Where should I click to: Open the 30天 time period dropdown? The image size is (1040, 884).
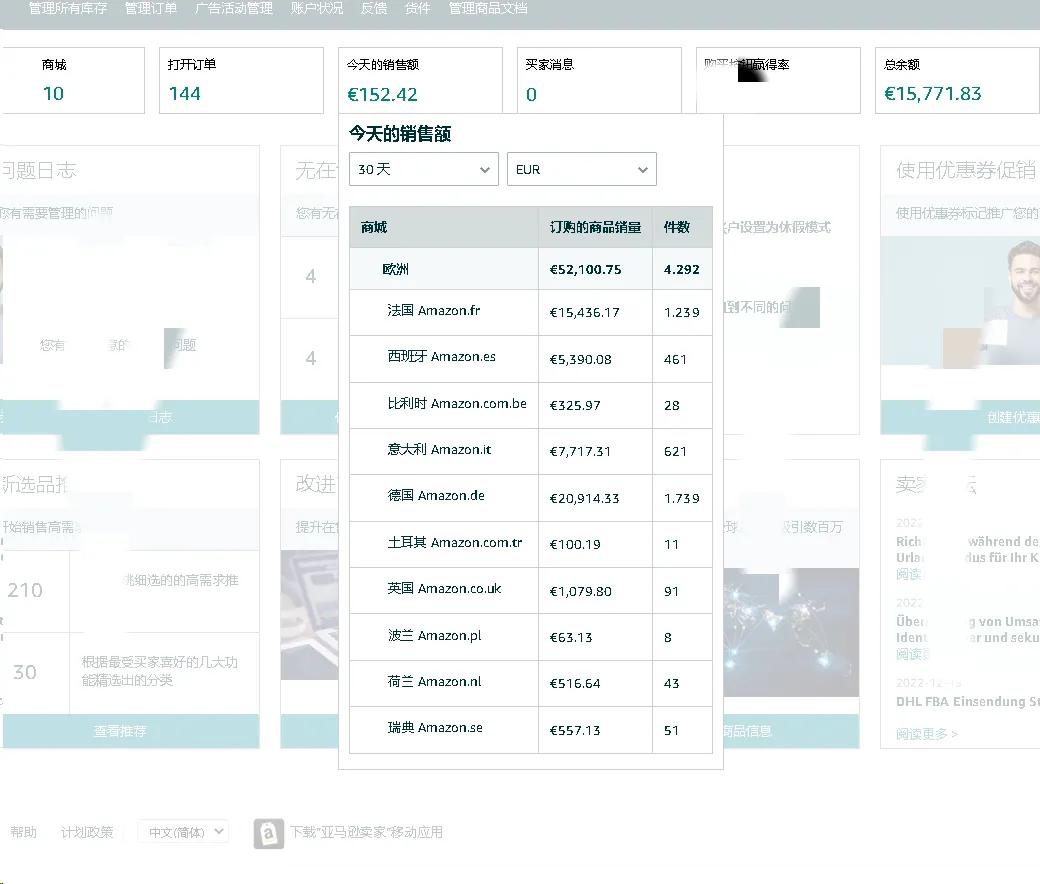click(422, 169)
